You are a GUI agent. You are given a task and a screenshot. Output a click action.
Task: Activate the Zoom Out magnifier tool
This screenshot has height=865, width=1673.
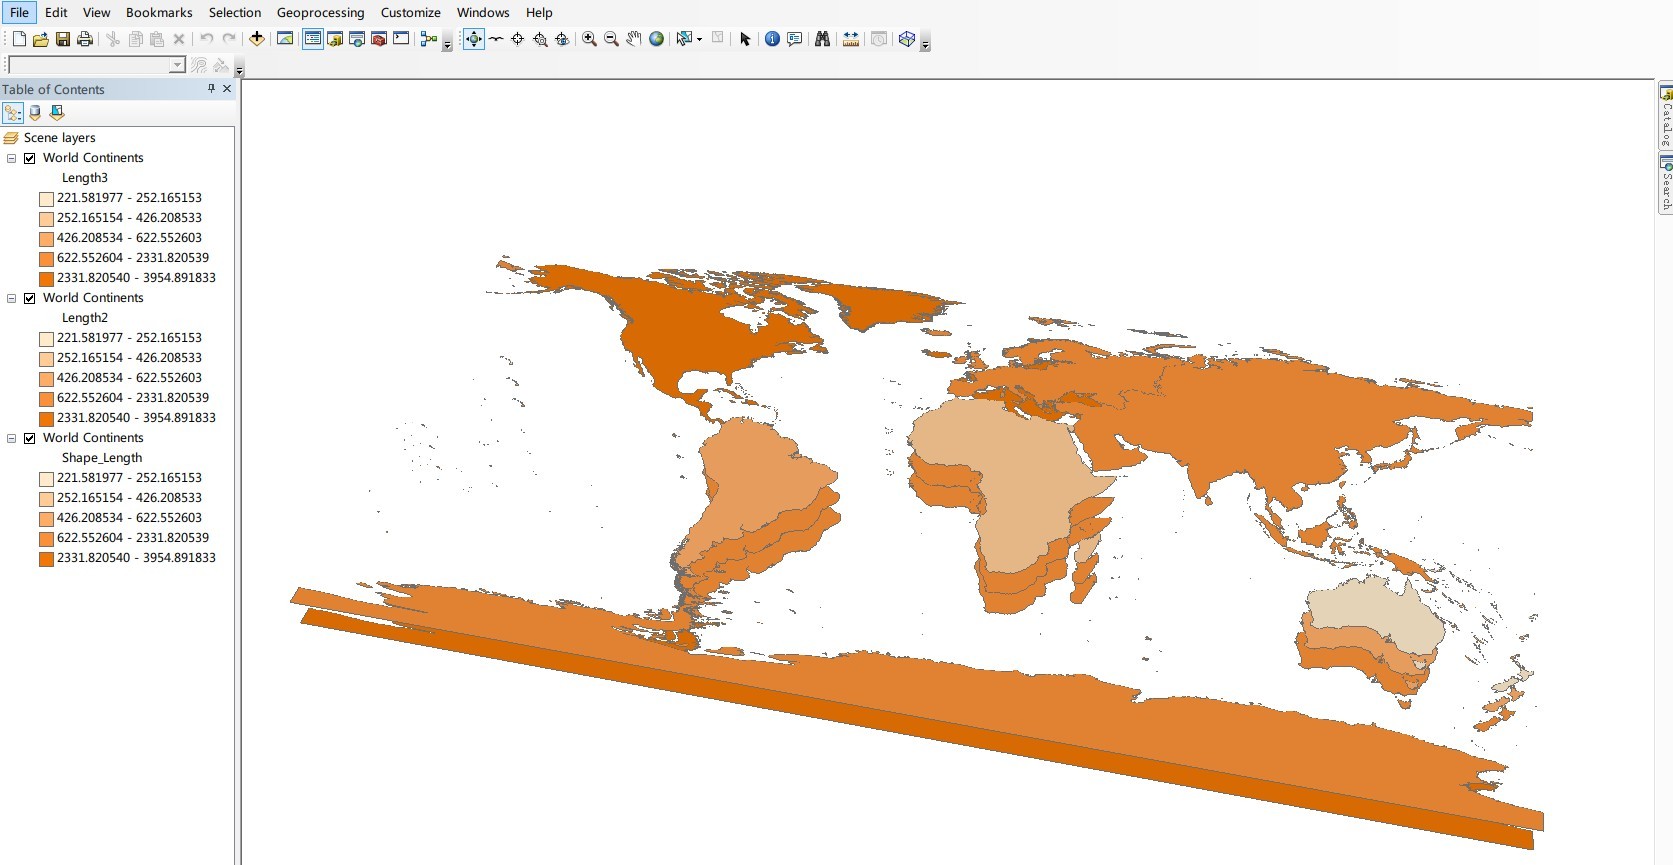612,39
